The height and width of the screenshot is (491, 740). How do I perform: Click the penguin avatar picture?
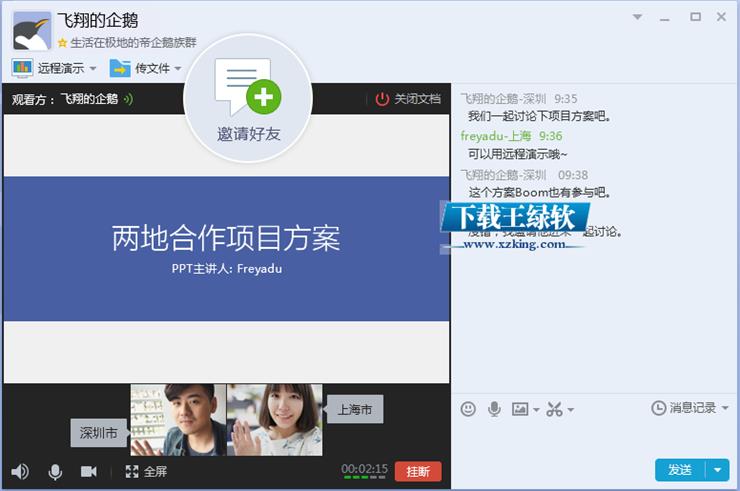click(32, 31)
